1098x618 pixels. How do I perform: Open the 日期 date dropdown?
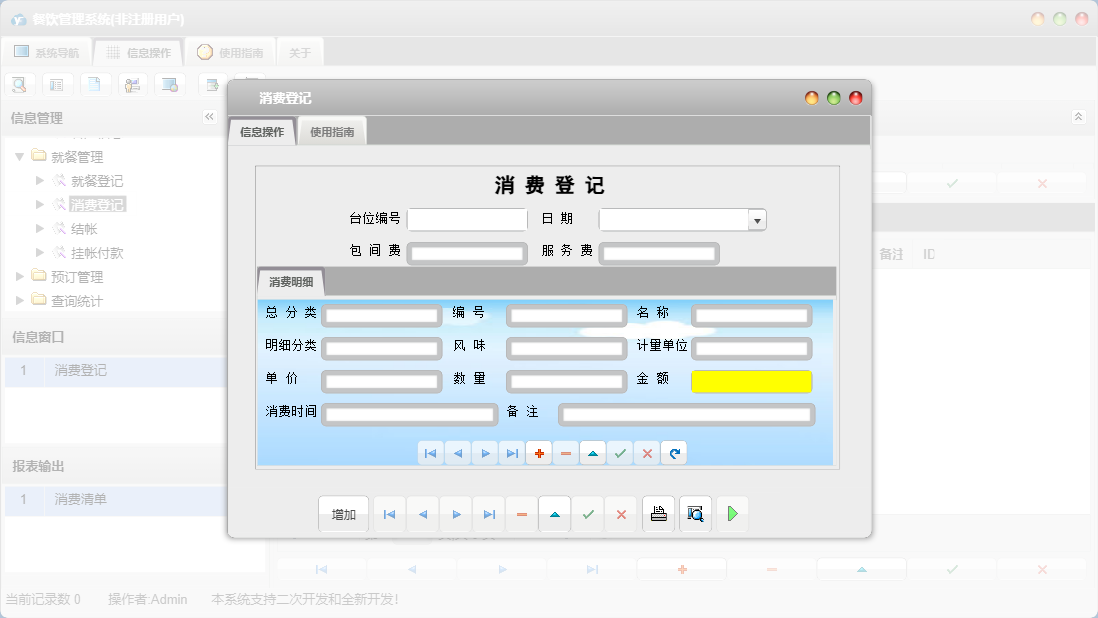tap(757, 219)
